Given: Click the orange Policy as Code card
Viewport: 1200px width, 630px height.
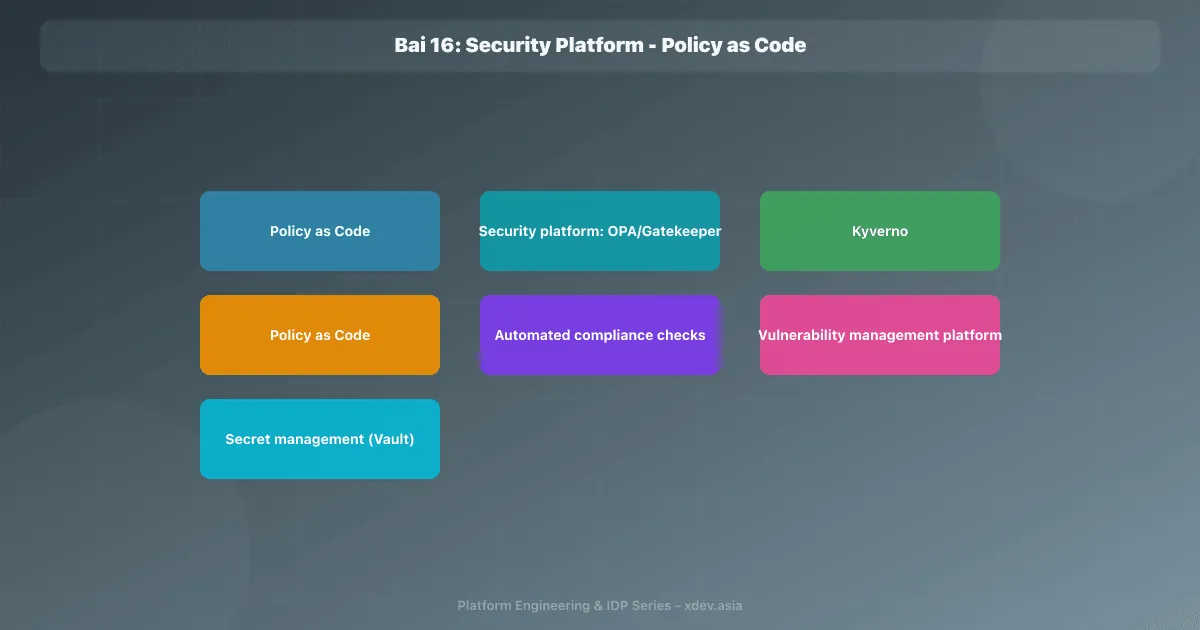Looking at the screenshot, I should point(320,335).
